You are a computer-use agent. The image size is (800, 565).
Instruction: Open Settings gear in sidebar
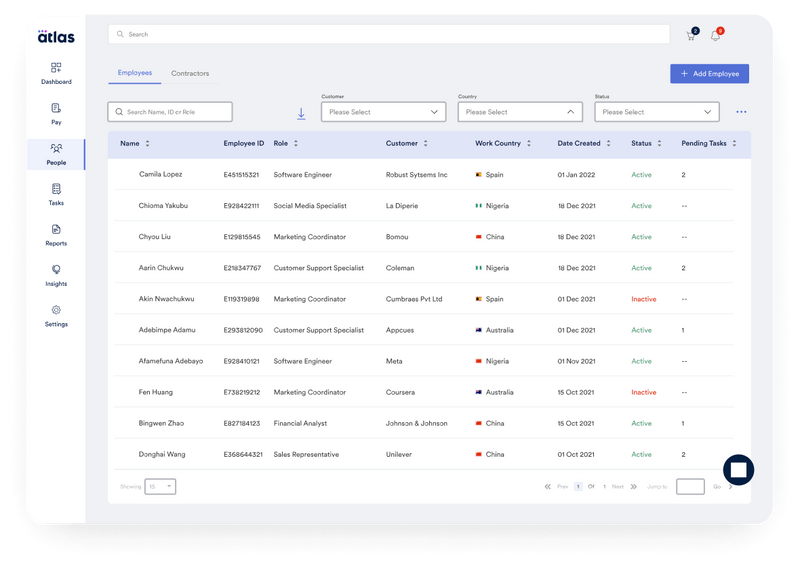[x=56, y=310]
